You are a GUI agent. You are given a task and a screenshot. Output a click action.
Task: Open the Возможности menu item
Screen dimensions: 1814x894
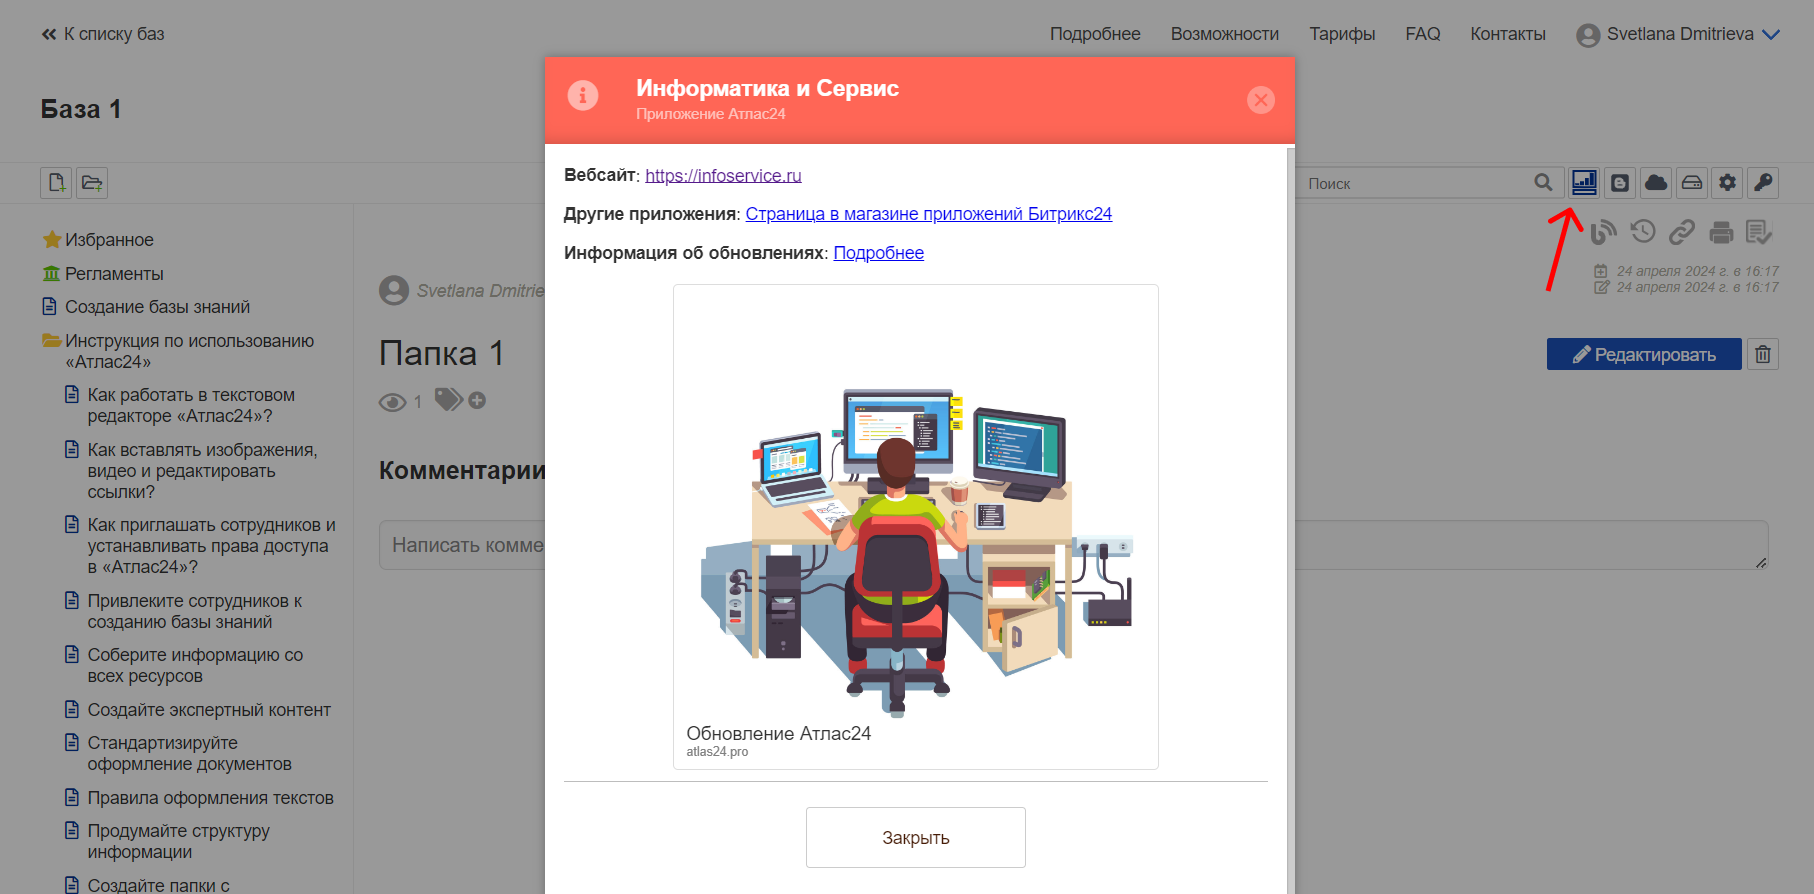(x=1225, y=34)
